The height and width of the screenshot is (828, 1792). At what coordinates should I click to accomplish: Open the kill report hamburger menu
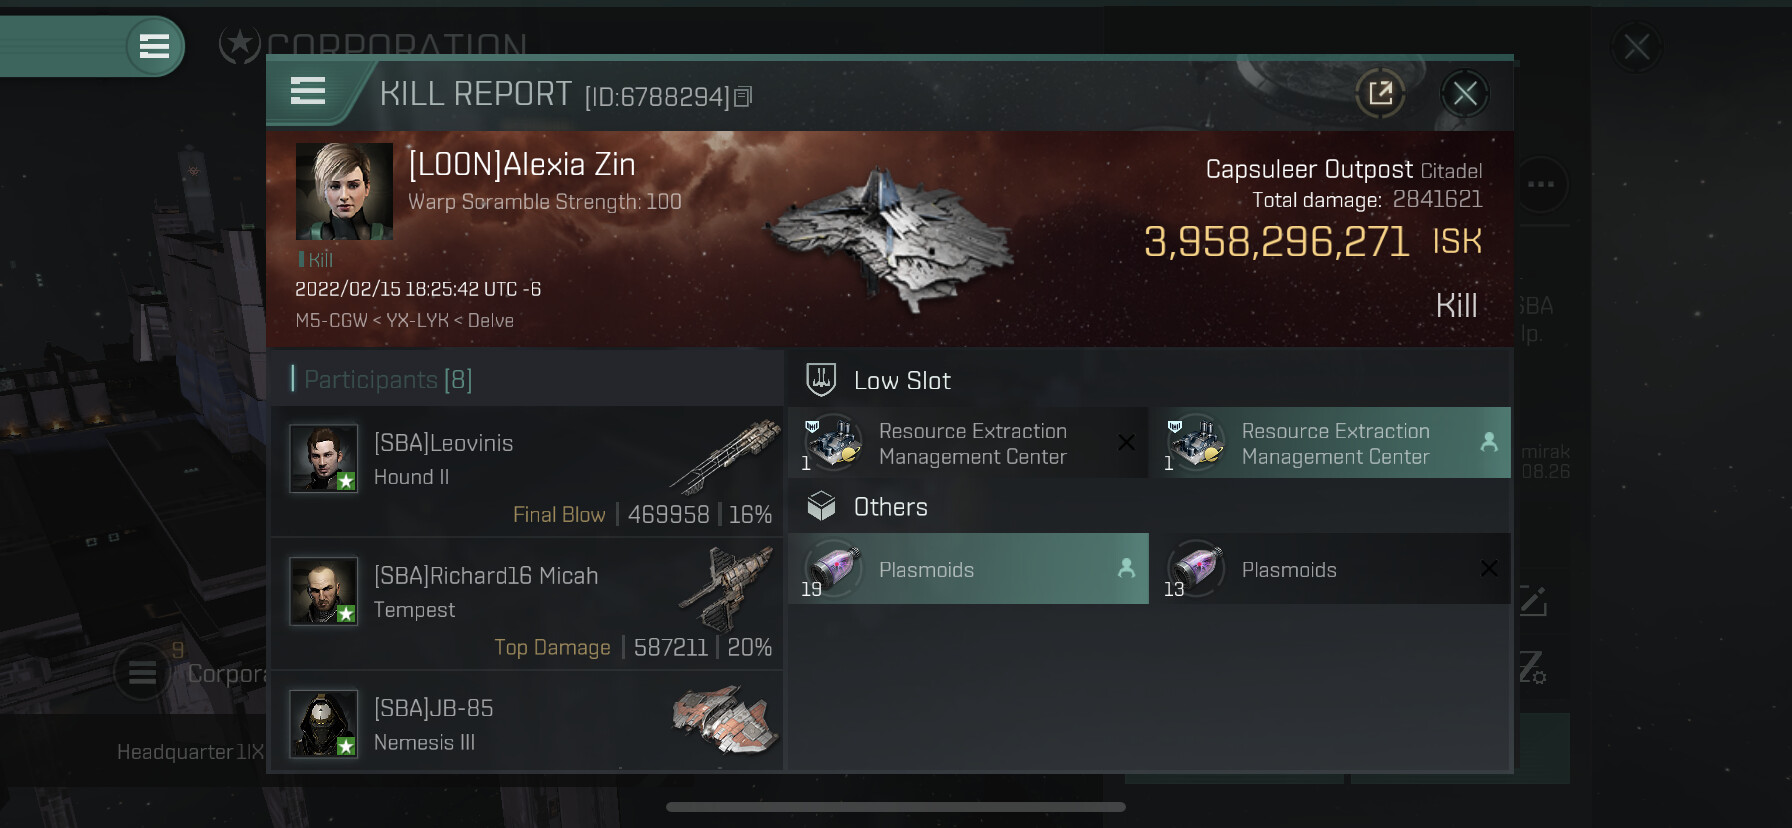(308, 91)
